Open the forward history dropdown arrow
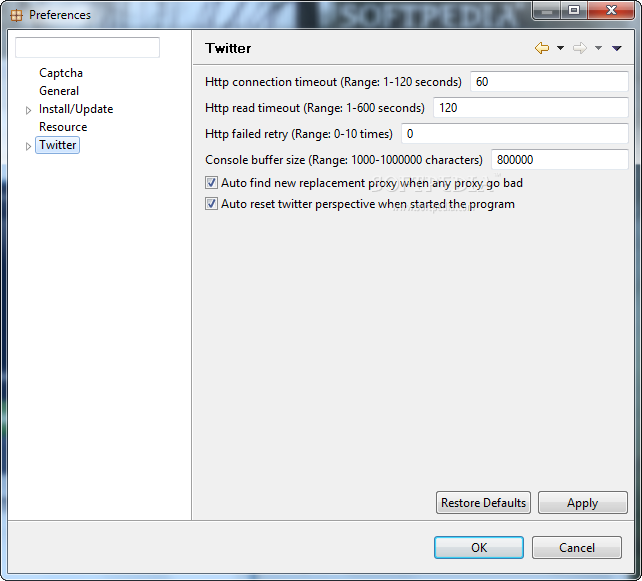 coord(598,48)
